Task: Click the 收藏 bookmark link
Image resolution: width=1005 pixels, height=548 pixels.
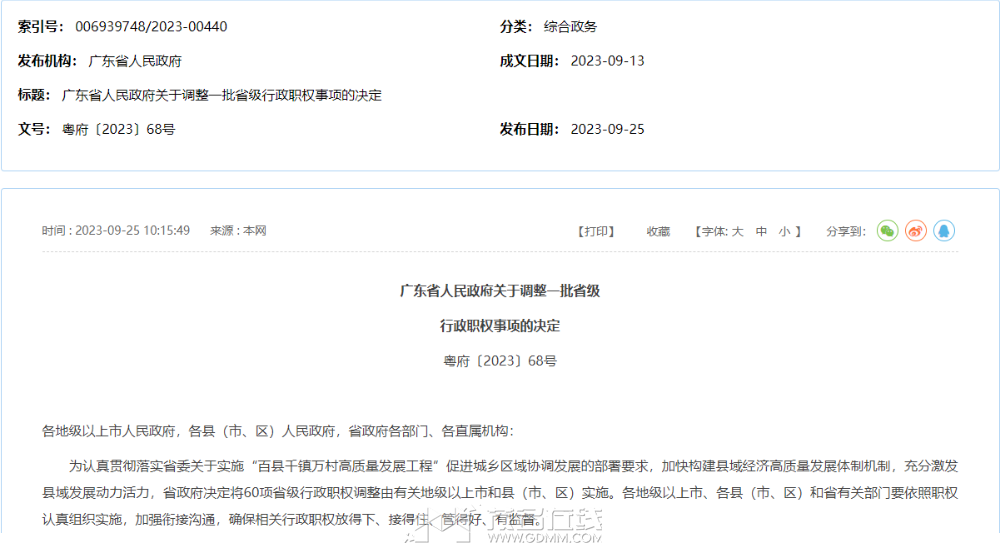Action: click(x=658, y=231)
